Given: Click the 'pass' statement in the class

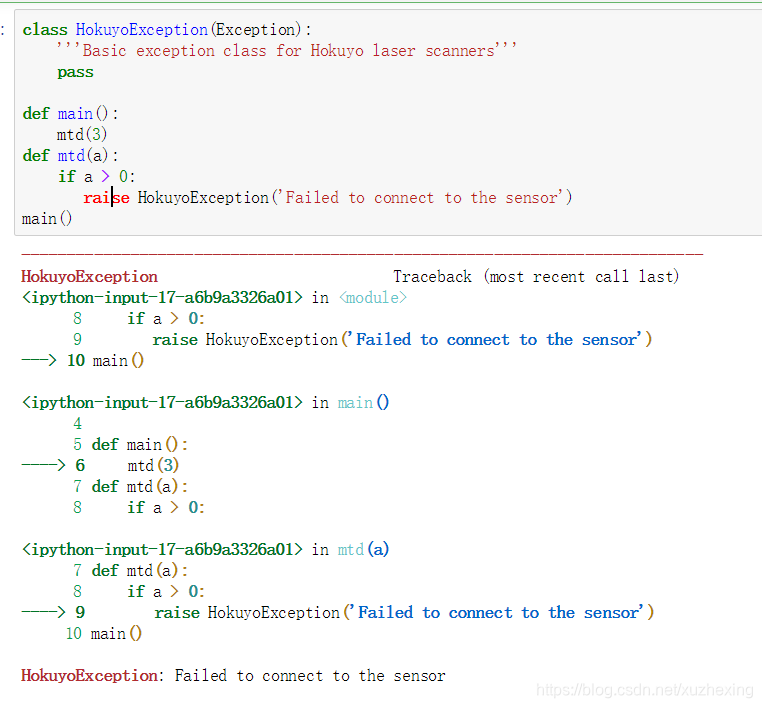Looking at the screenshot, I should (75, 72).
